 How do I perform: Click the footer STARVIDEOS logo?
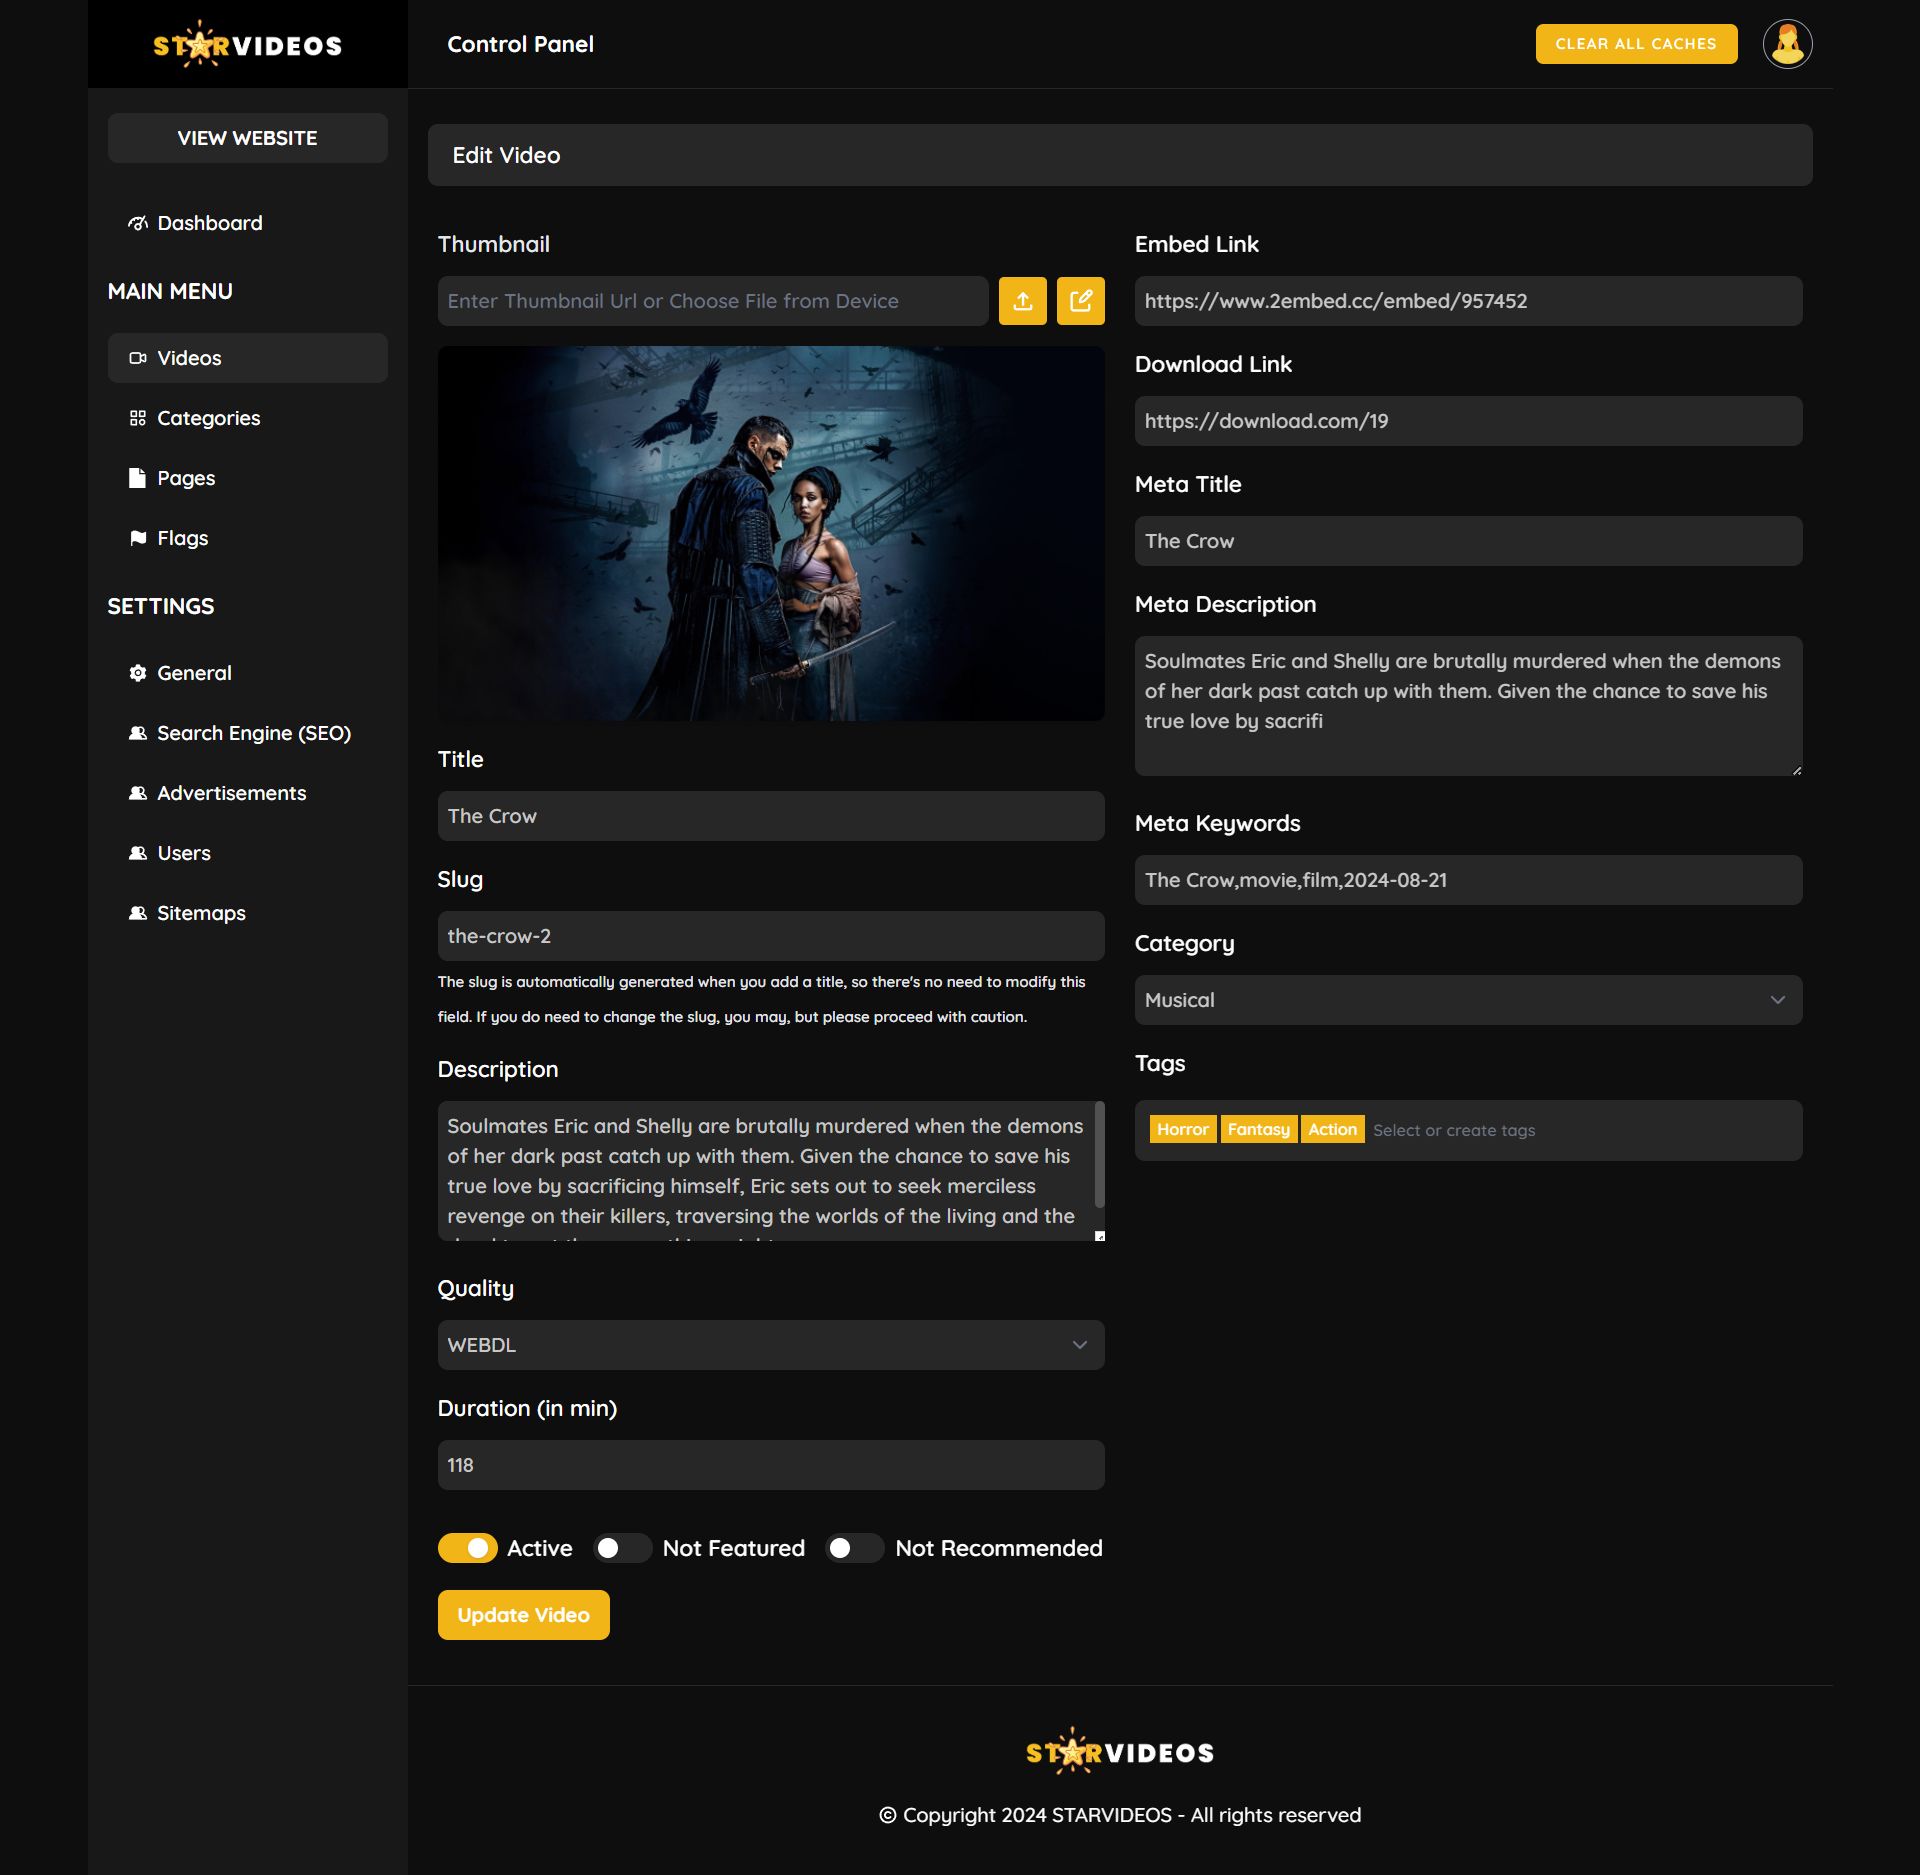1120,1751
